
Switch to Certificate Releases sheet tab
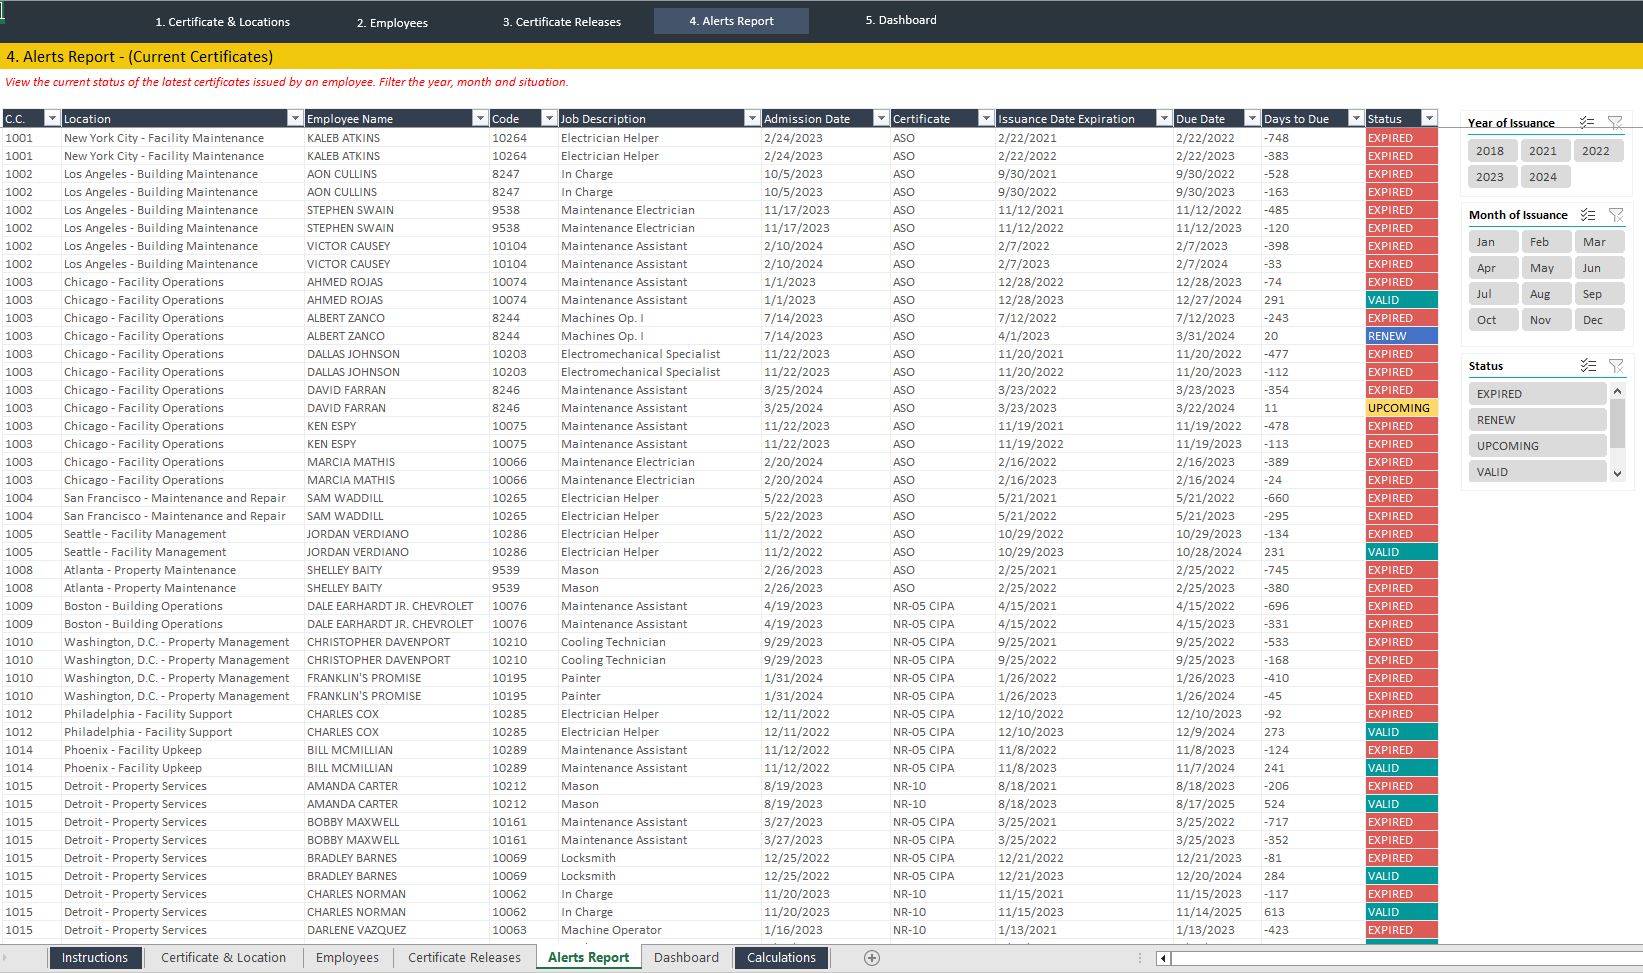point(464,958)
